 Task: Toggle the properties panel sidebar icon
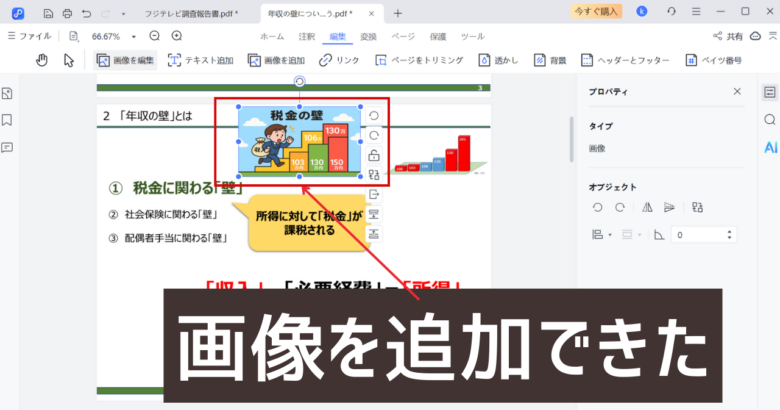pyautogui.click(x=770, y=92)
